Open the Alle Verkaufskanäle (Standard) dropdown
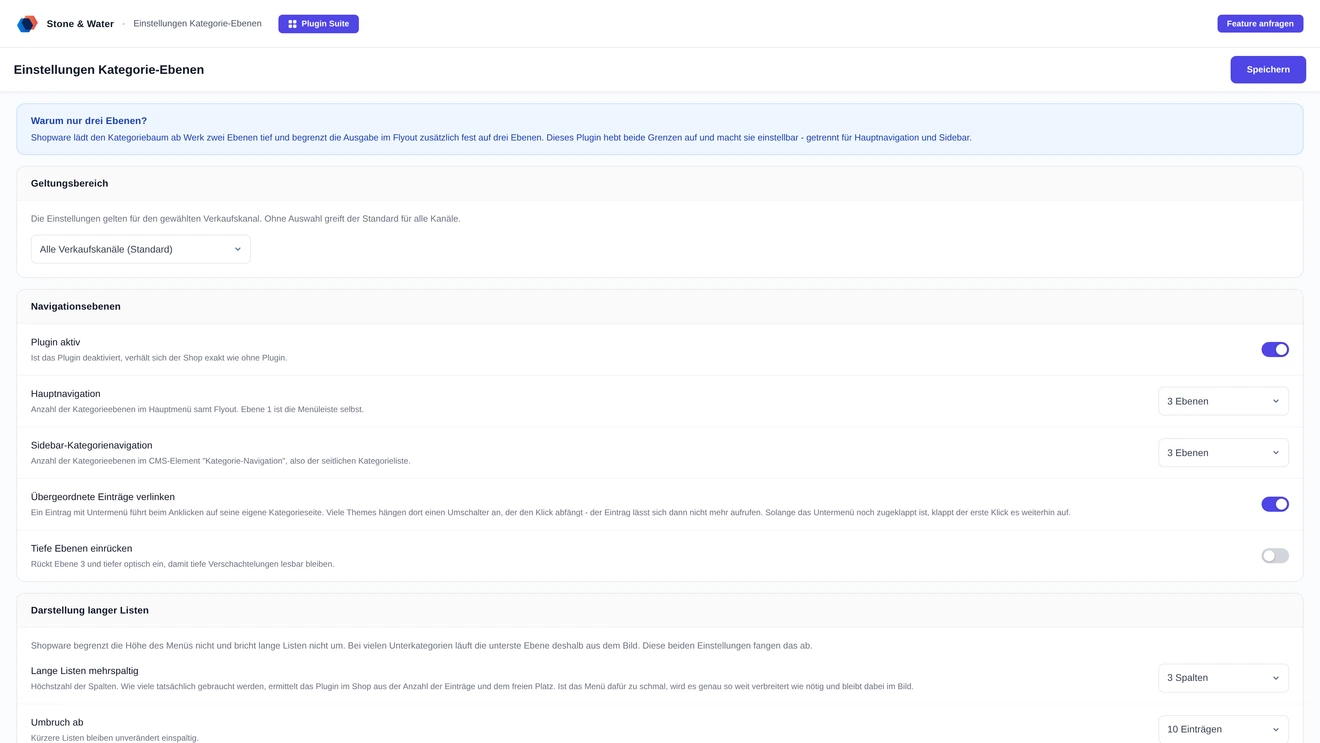The width and height of the screenshot is (1320, 743). click(x=141, y=249)
